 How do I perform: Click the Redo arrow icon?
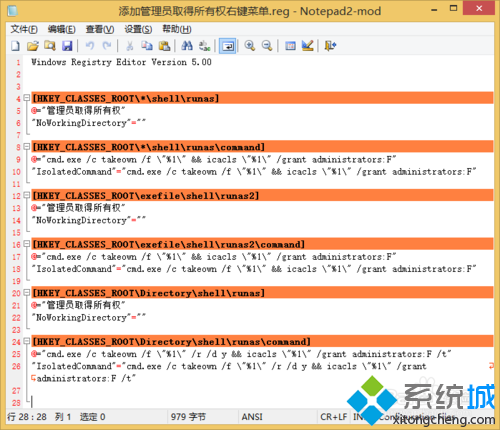pyautogui.click(x=107, y=46)
